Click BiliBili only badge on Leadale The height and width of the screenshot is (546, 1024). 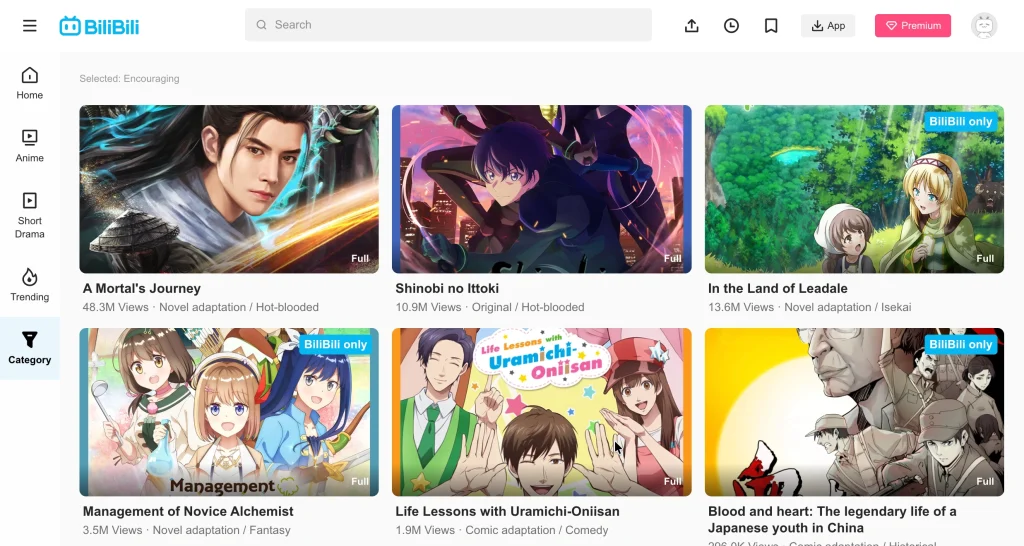(961, 121)
